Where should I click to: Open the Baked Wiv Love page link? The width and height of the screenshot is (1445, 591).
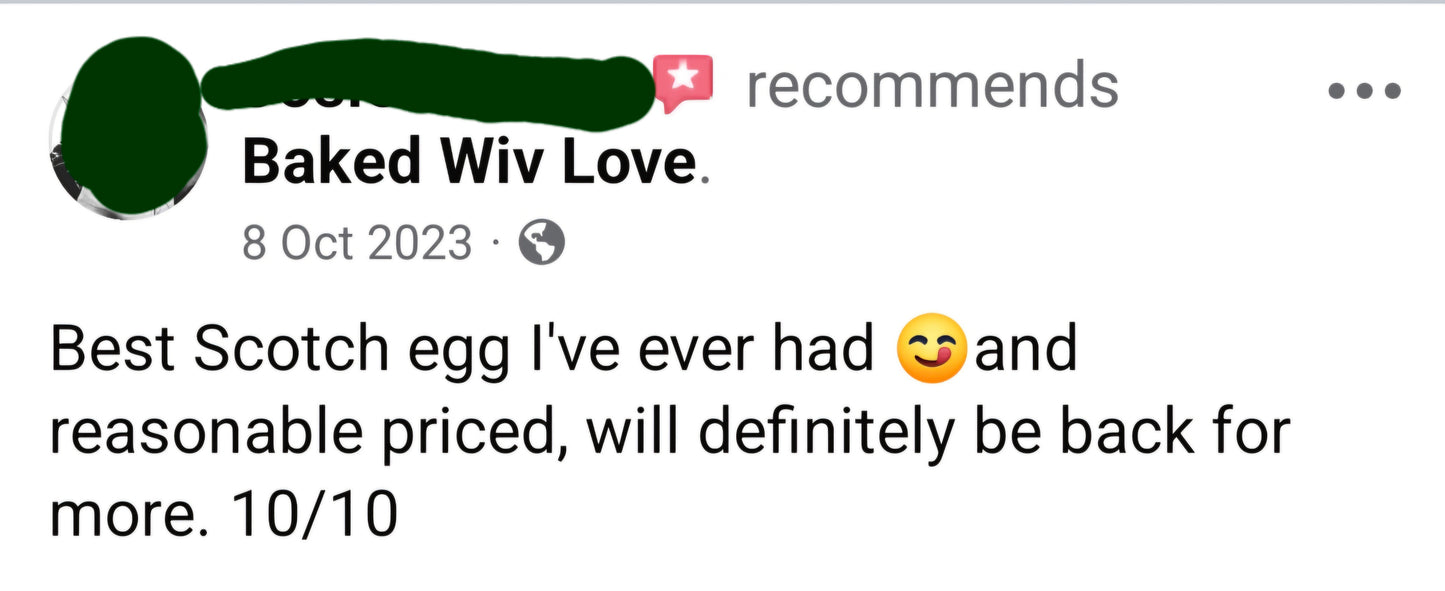click(468, 163)
